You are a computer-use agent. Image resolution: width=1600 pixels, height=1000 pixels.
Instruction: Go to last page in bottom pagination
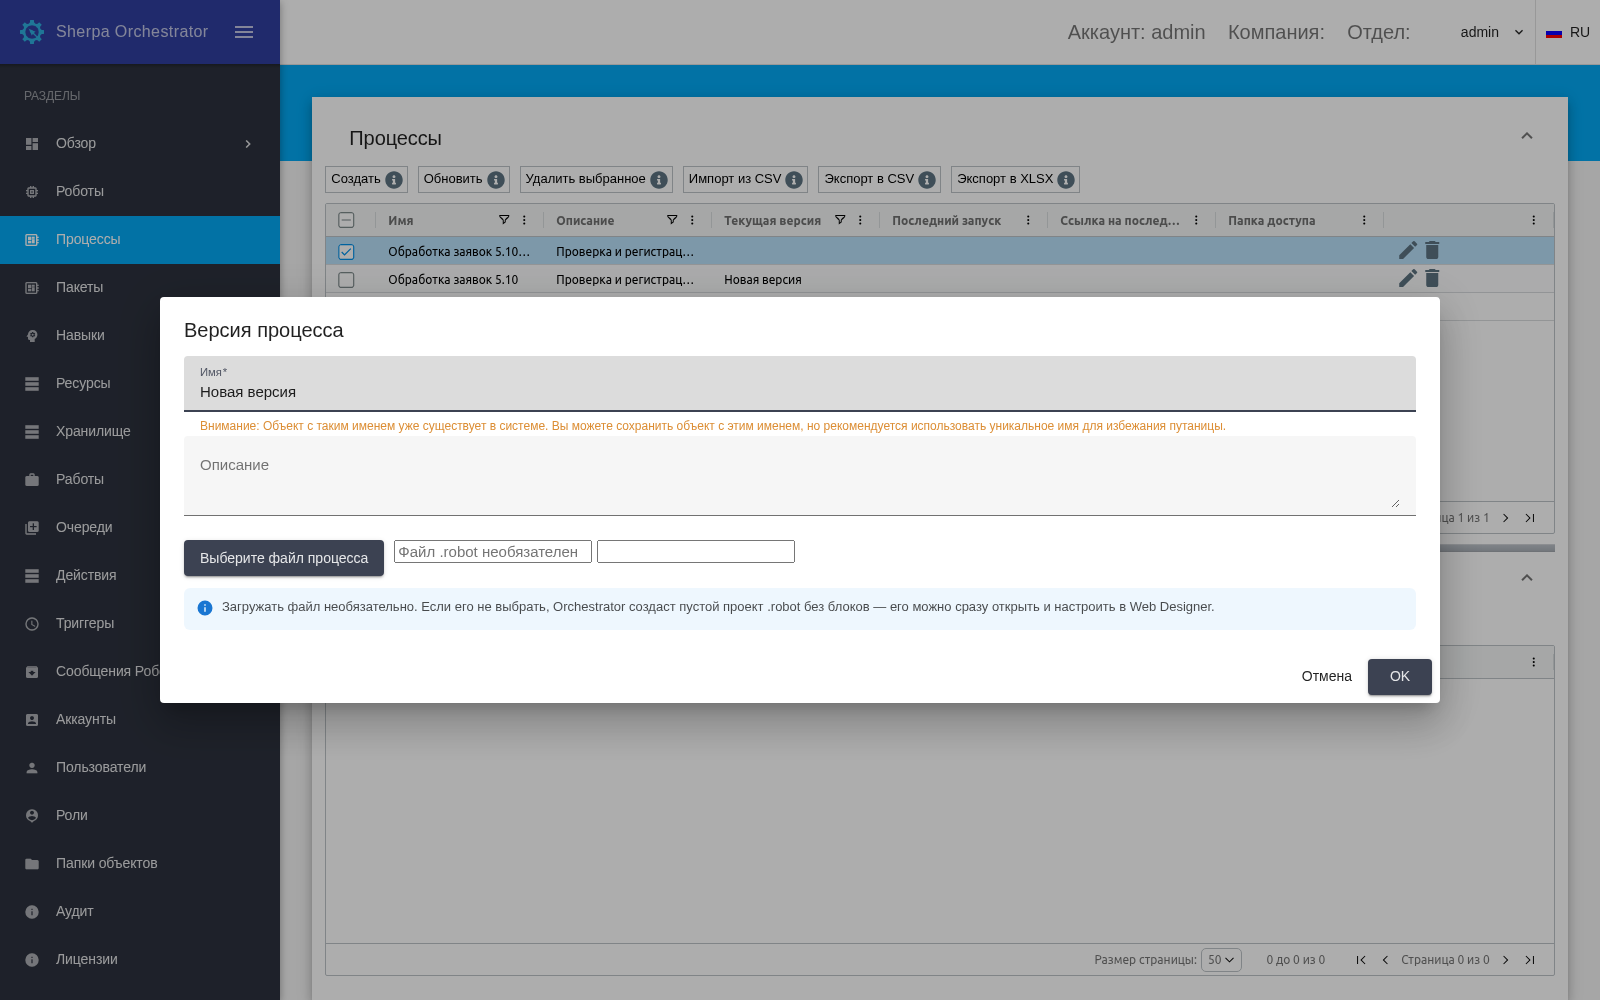pos(1530,960)
